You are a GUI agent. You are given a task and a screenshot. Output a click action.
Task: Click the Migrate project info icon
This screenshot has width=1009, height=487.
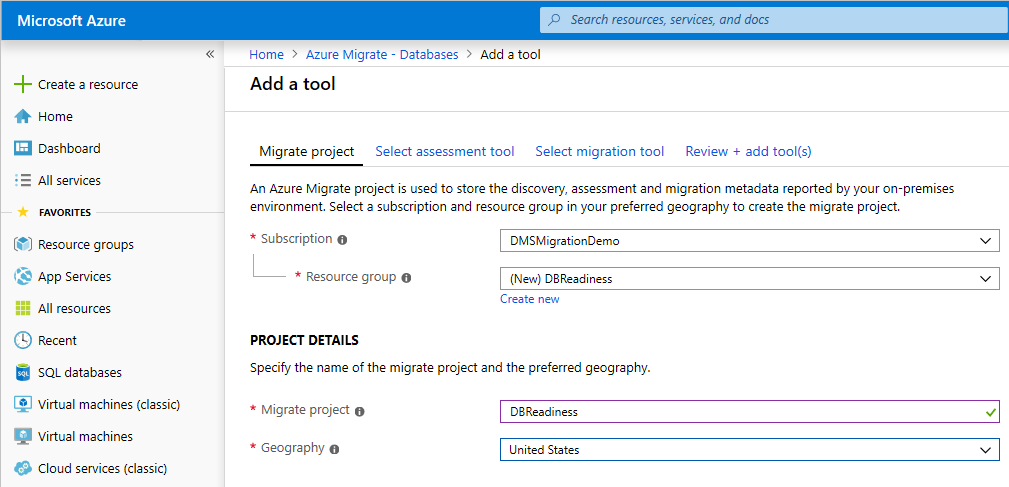[359, 411]
